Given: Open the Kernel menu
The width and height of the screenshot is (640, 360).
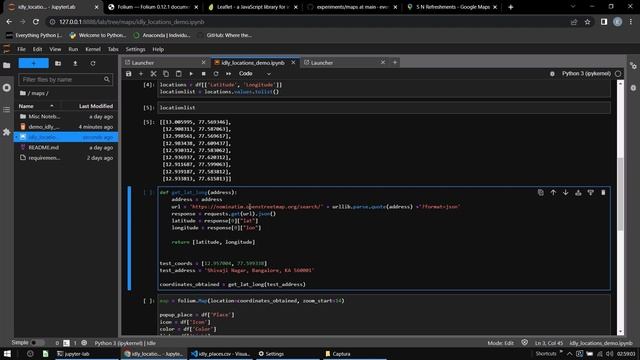Looking at the screenshot, I should pyautogui.click(x=93, y=49).
